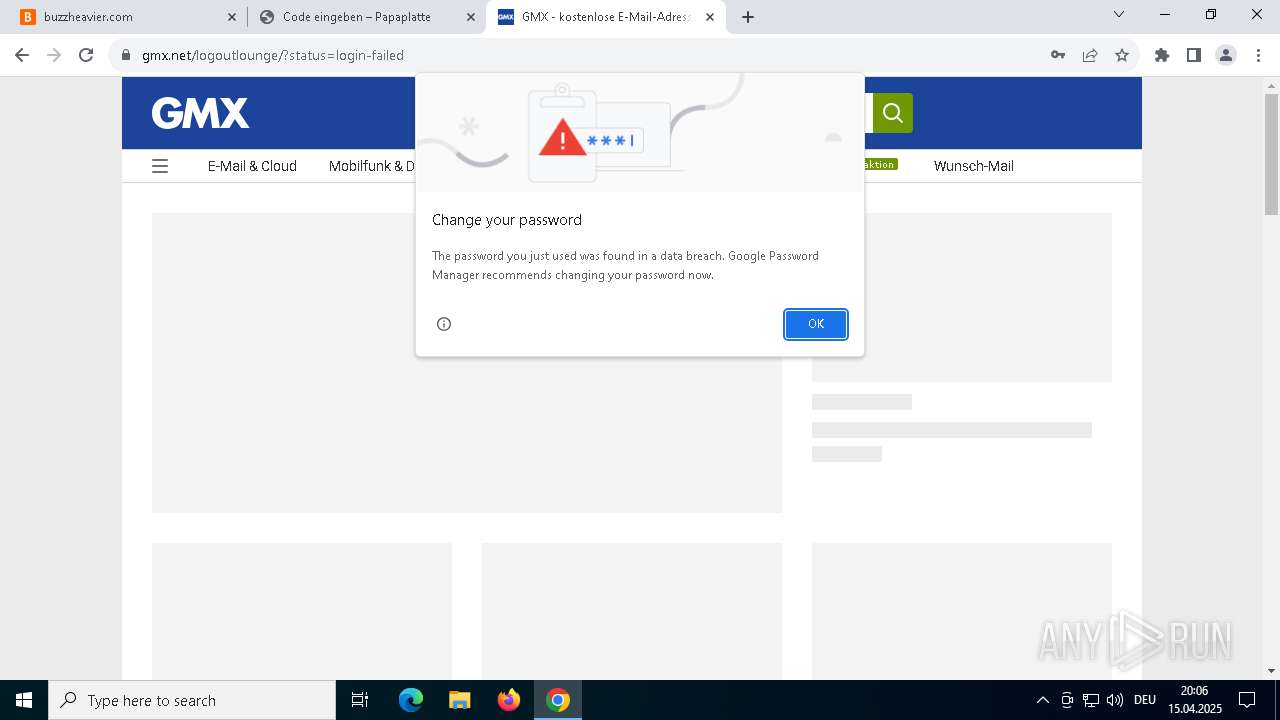The height and width of the screenshot is (720, 1280).
Task: Open the saved passwords key icon
Action: (x=1058, y=55)
